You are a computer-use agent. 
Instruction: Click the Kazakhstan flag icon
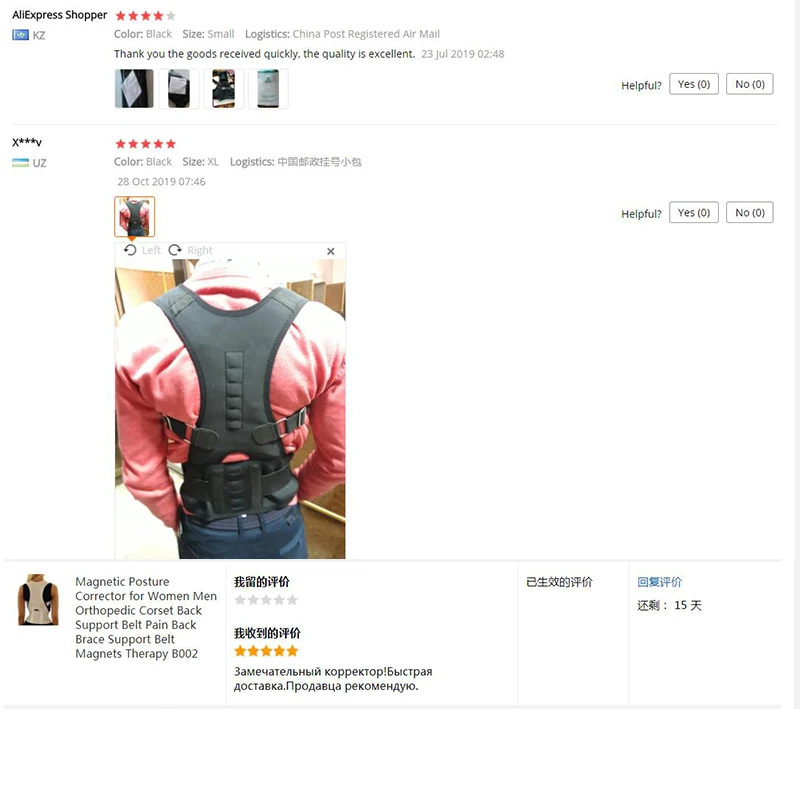[20, 35]
